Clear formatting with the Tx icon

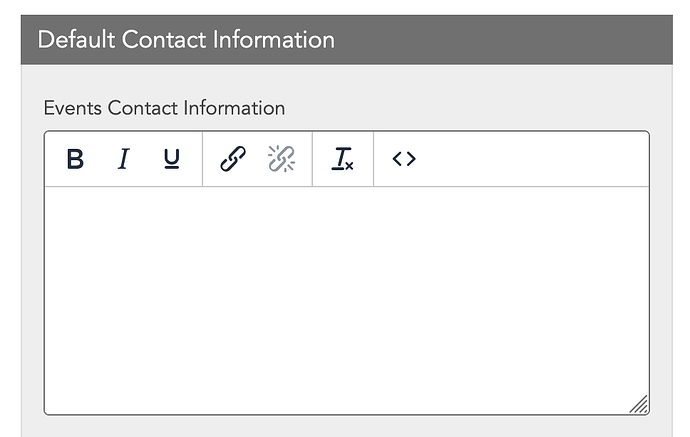tap(342, 159)
